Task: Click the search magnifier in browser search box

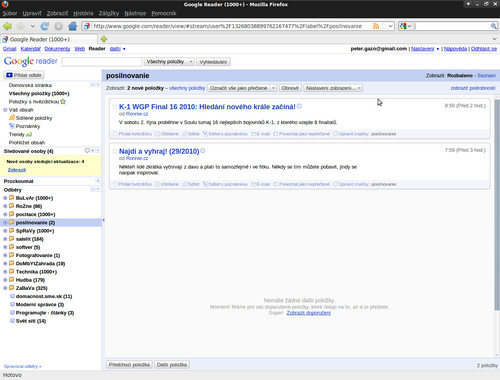Action: tap(493, 26)
